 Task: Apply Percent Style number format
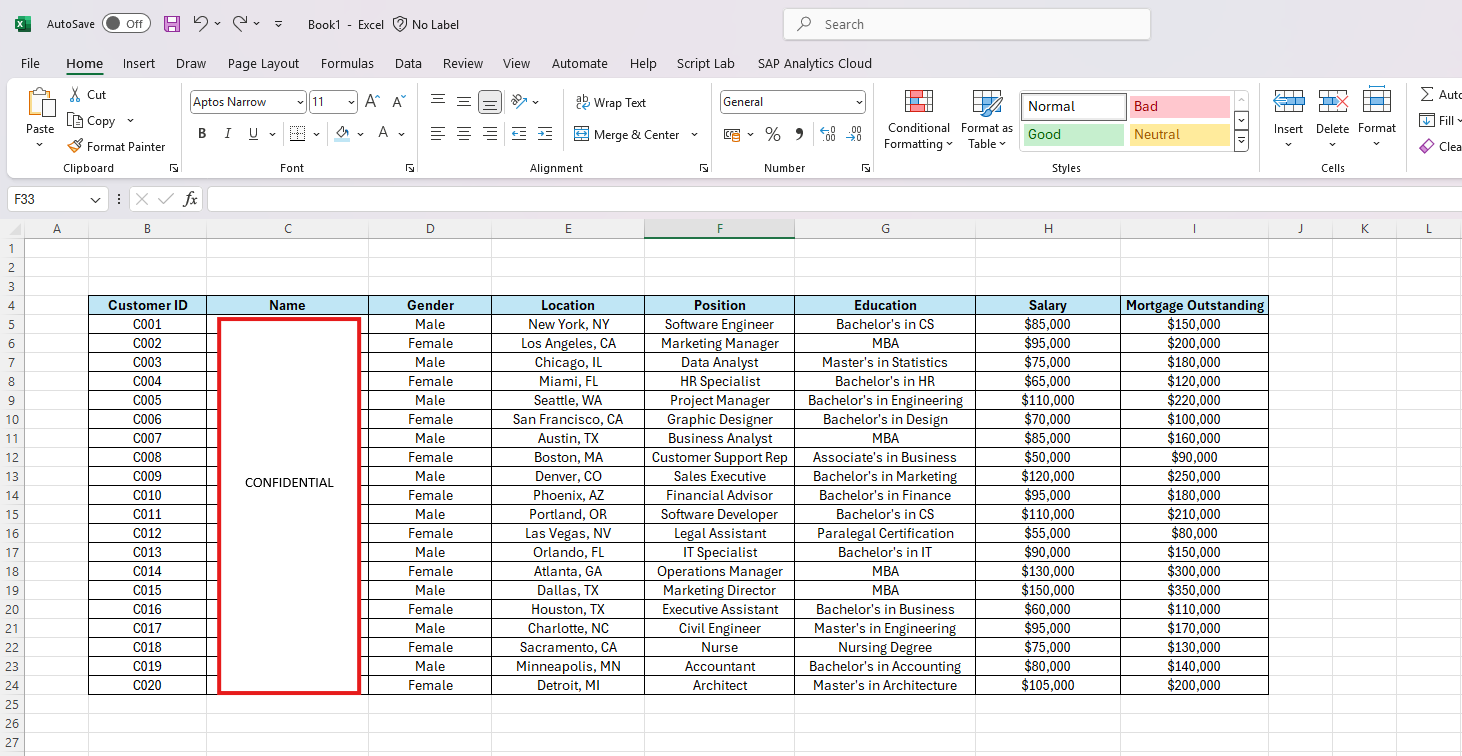(x=773, y=134)
